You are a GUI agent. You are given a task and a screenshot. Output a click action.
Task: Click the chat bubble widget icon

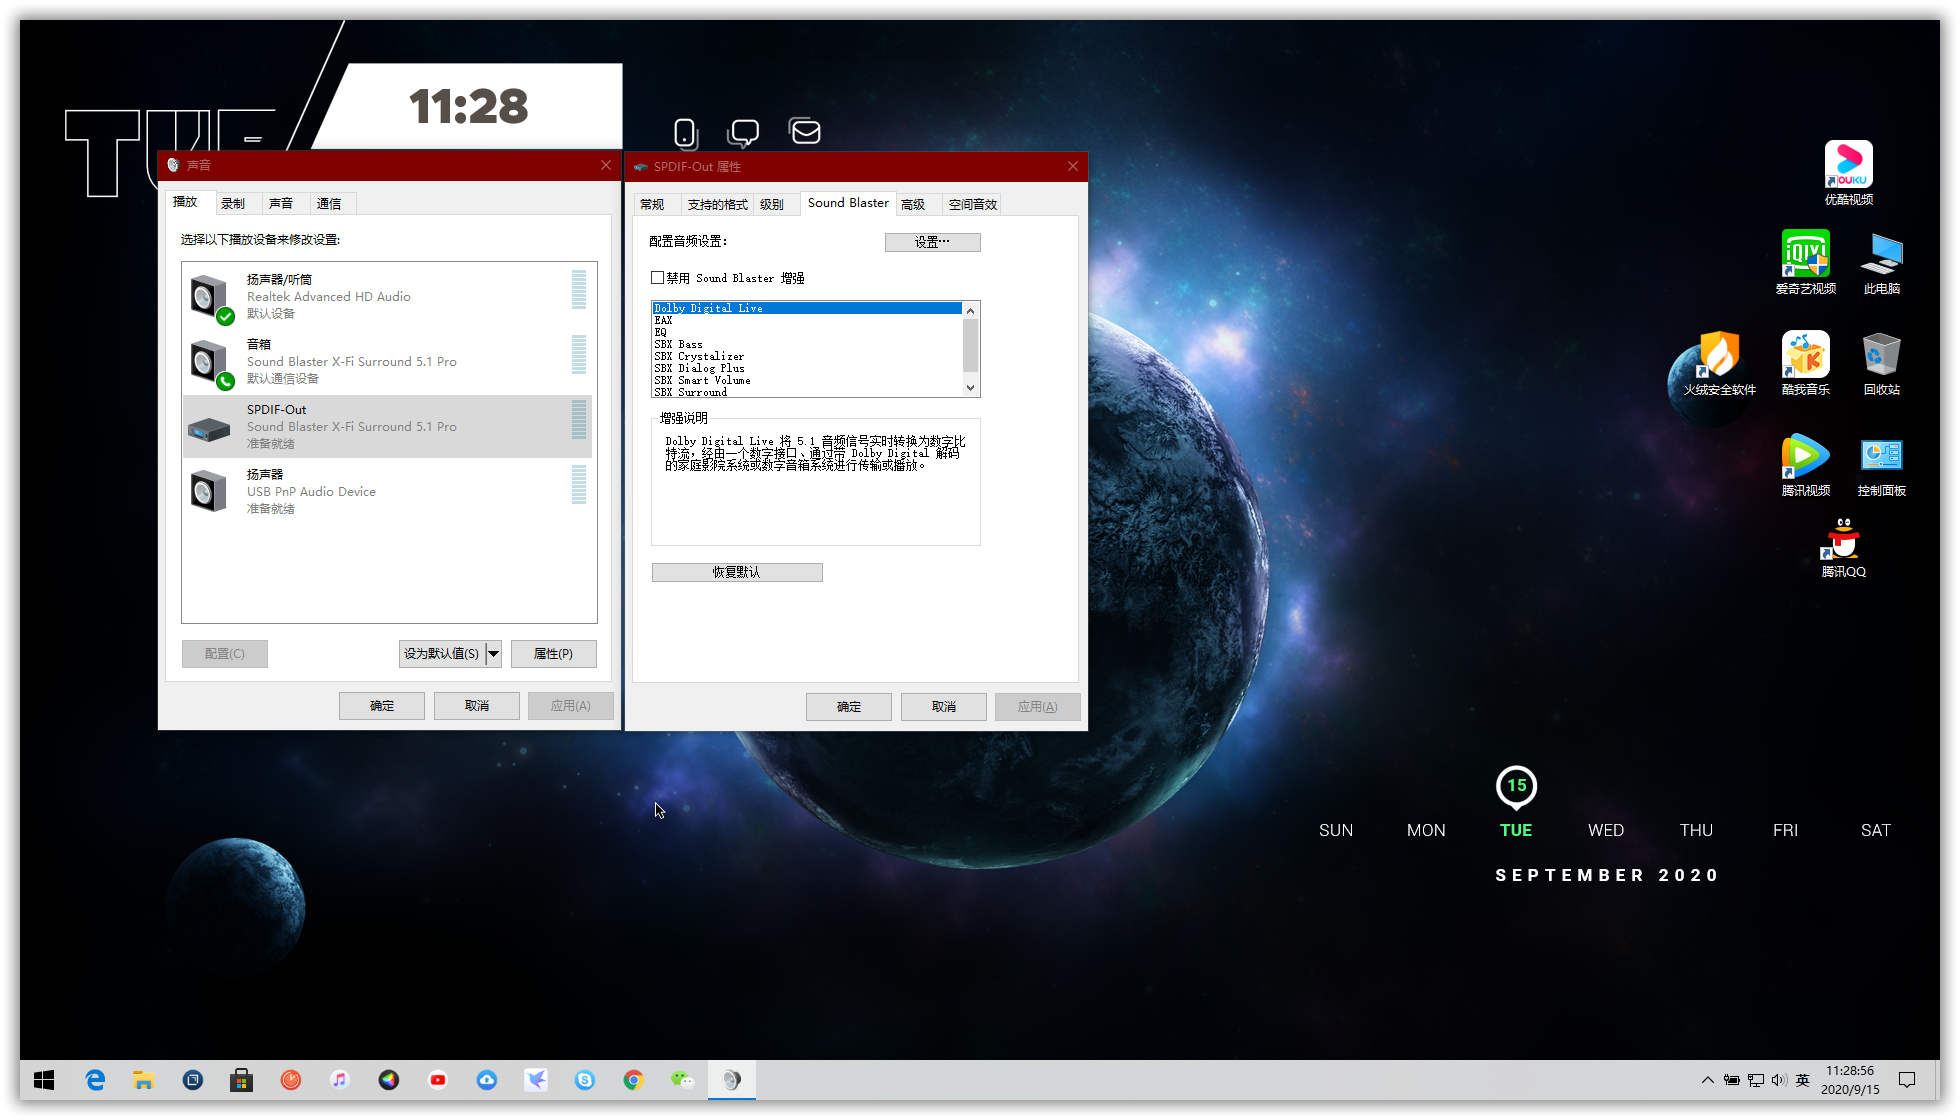(x=744, y=132)
